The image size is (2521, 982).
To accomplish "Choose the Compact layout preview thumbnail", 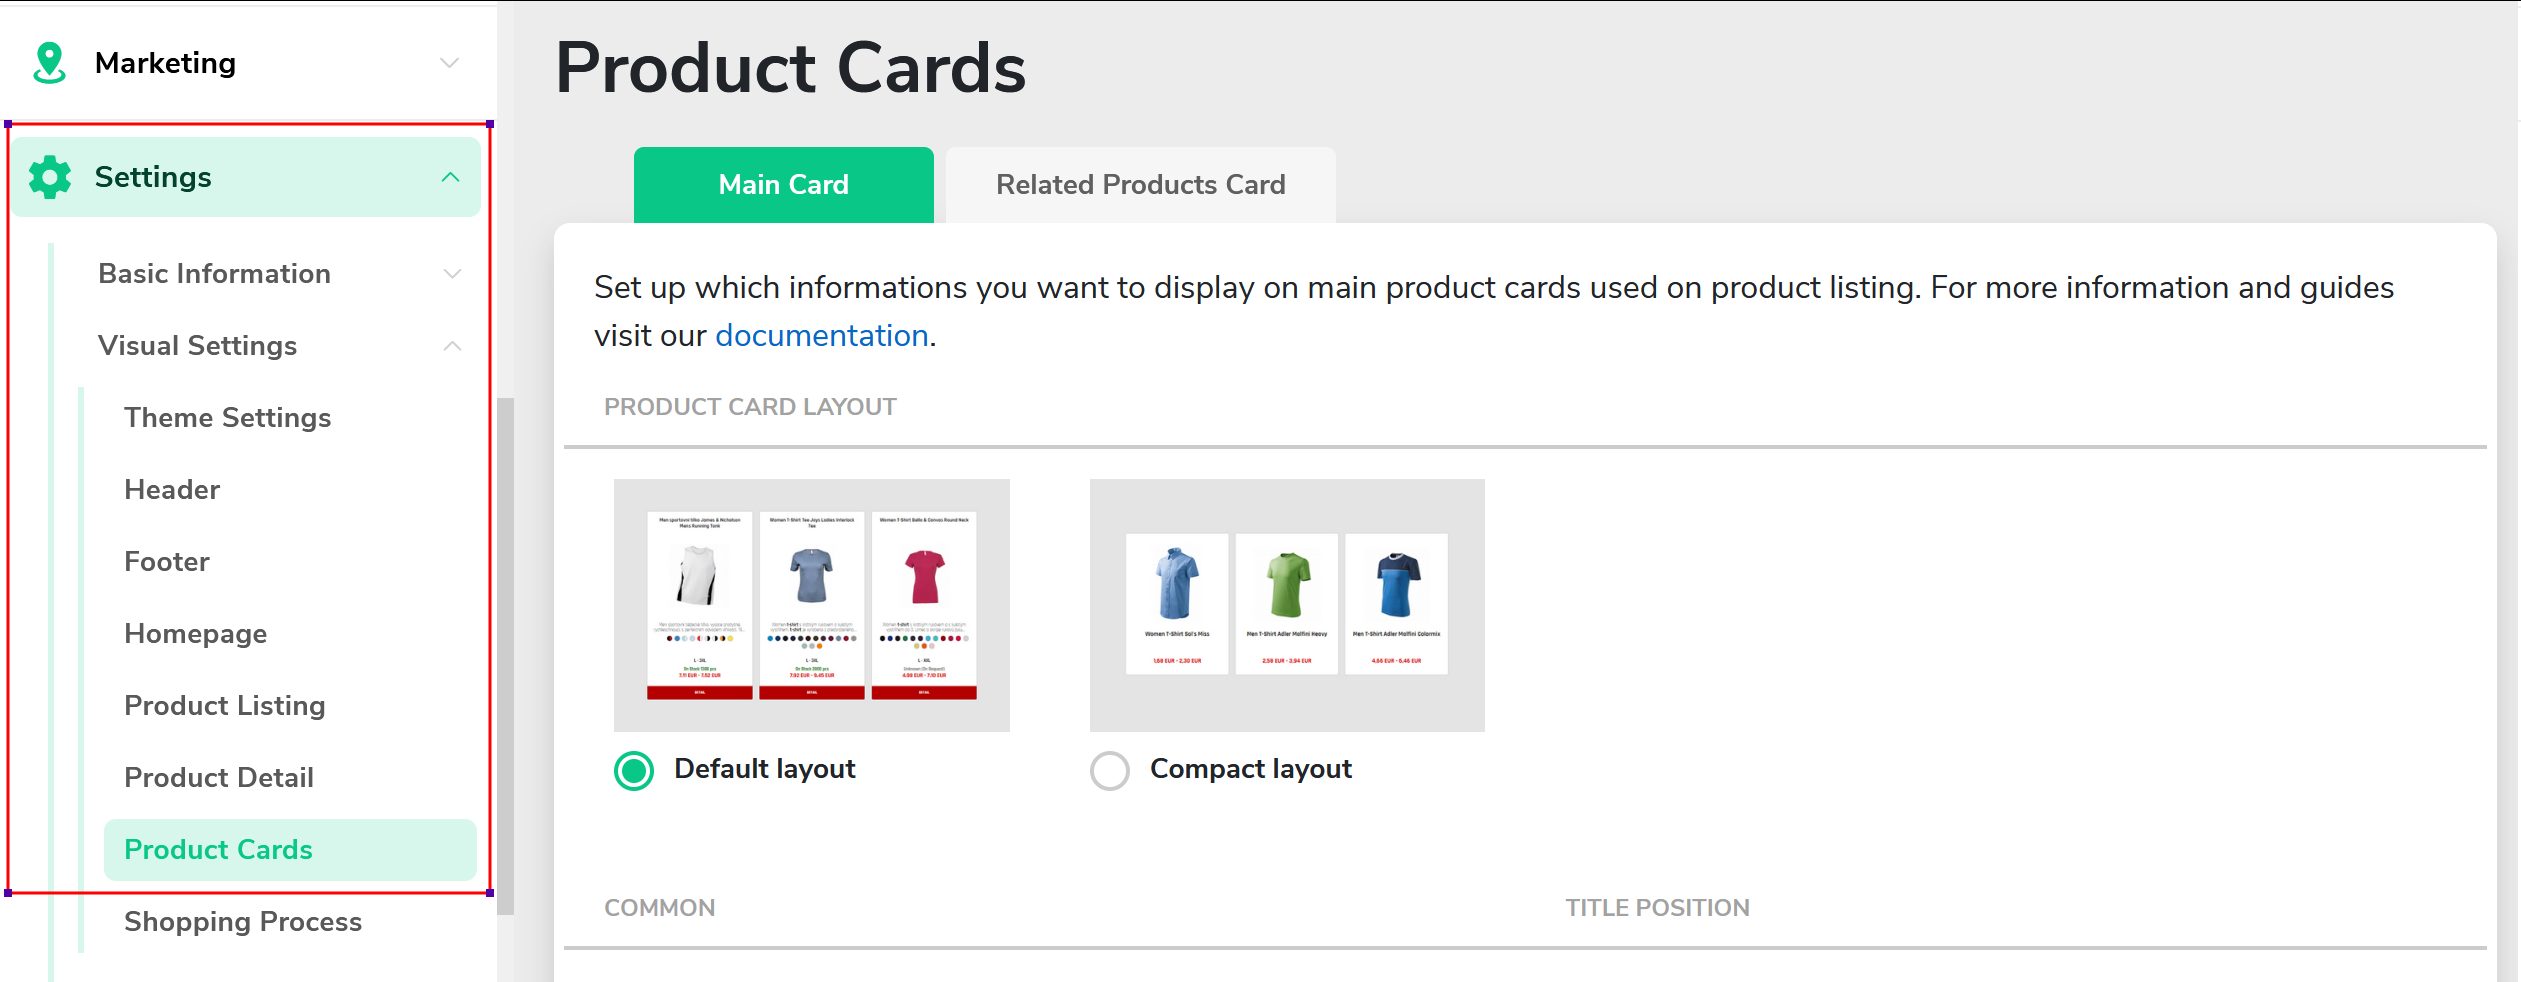I will (1287, 605).
